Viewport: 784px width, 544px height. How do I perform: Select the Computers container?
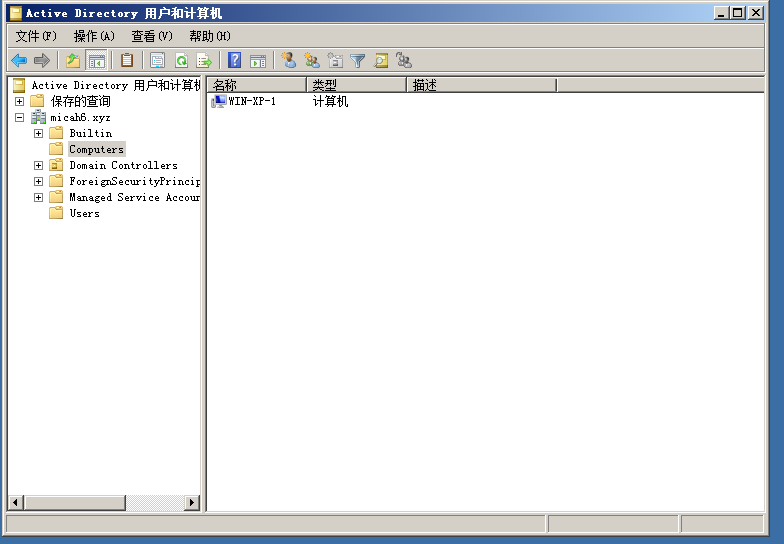click(96, 150)
